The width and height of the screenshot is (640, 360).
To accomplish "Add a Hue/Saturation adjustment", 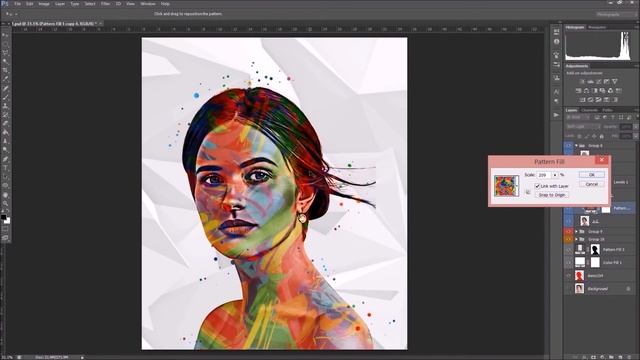I will 578,91.
